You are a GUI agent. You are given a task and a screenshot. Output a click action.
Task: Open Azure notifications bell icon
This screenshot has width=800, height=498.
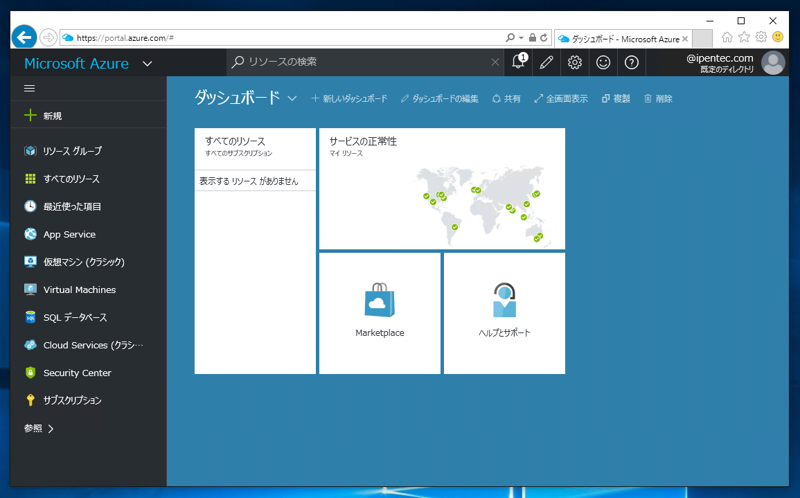518,62
